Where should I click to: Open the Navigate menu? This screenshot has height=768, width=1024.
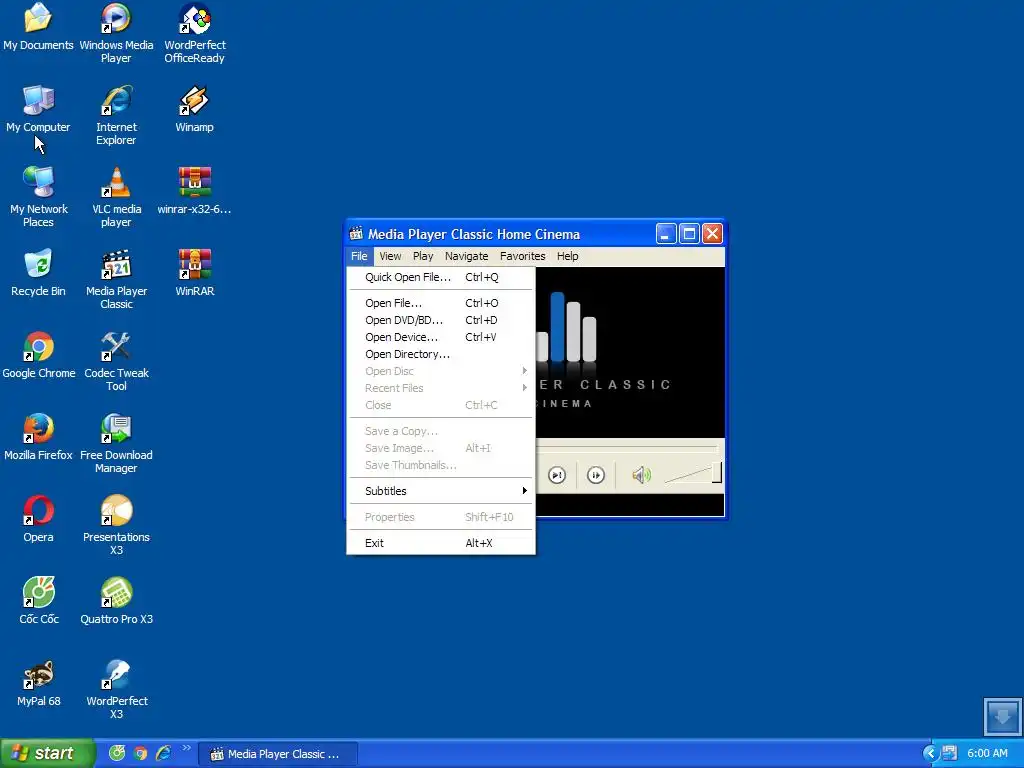pyautogui.click(x=466, y=256)
